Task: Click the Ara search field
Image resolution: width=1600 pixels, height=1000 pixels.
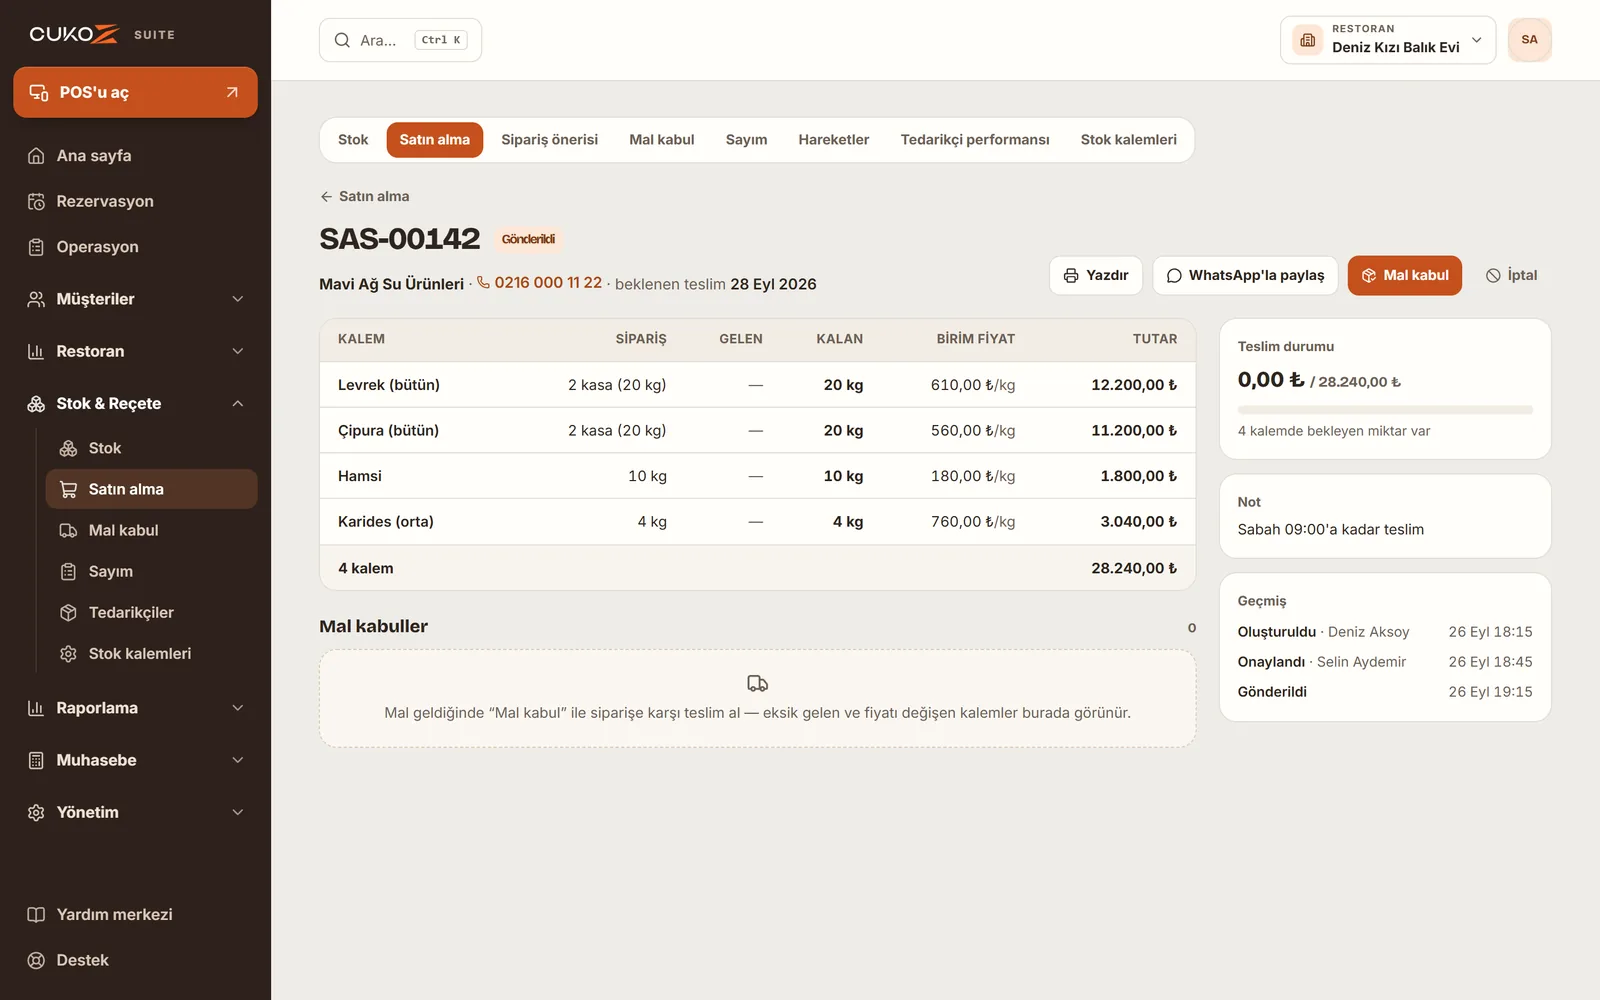Action: coord(400,40)
